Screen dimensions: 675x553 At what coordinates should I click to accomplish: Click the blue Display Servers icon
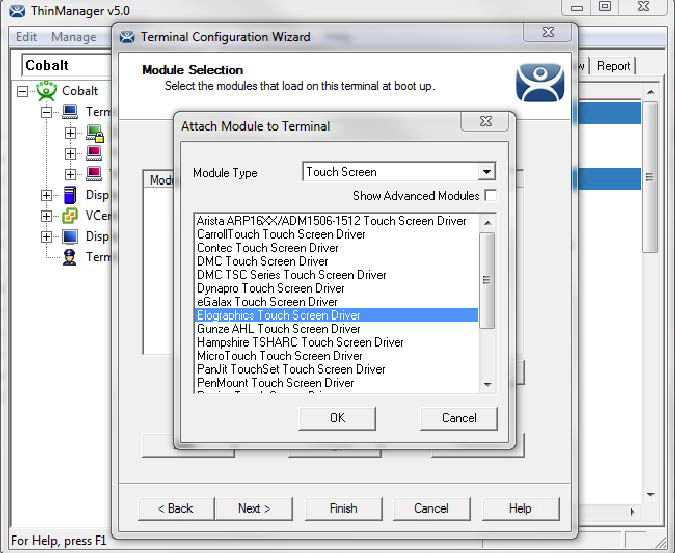coord(70,195)
